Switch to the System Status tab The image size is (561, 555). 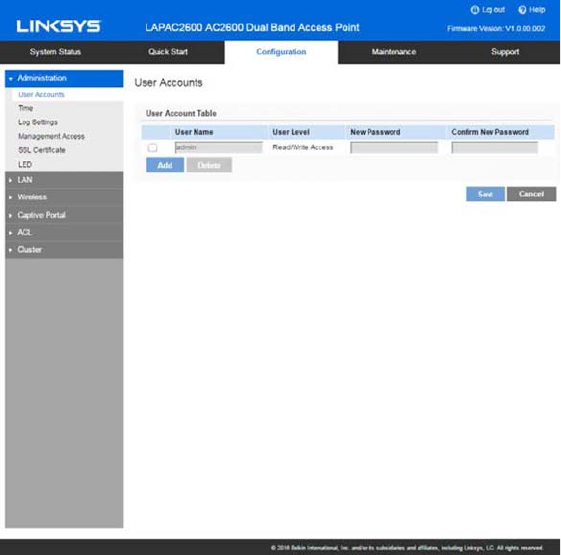55,52
